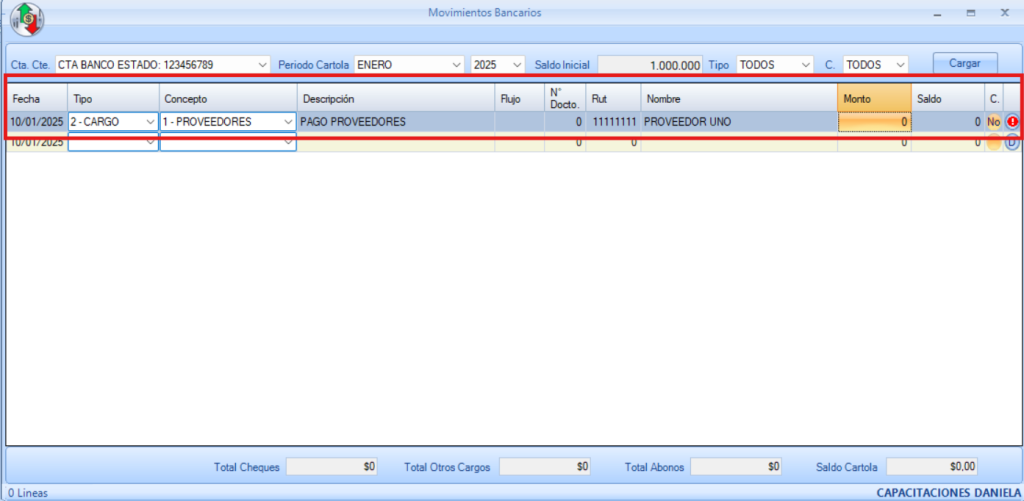Toggle the blank orange C. indicator in second row
Image resolution: width=1024 pixels, height=501 pixels.
(993, 143)
